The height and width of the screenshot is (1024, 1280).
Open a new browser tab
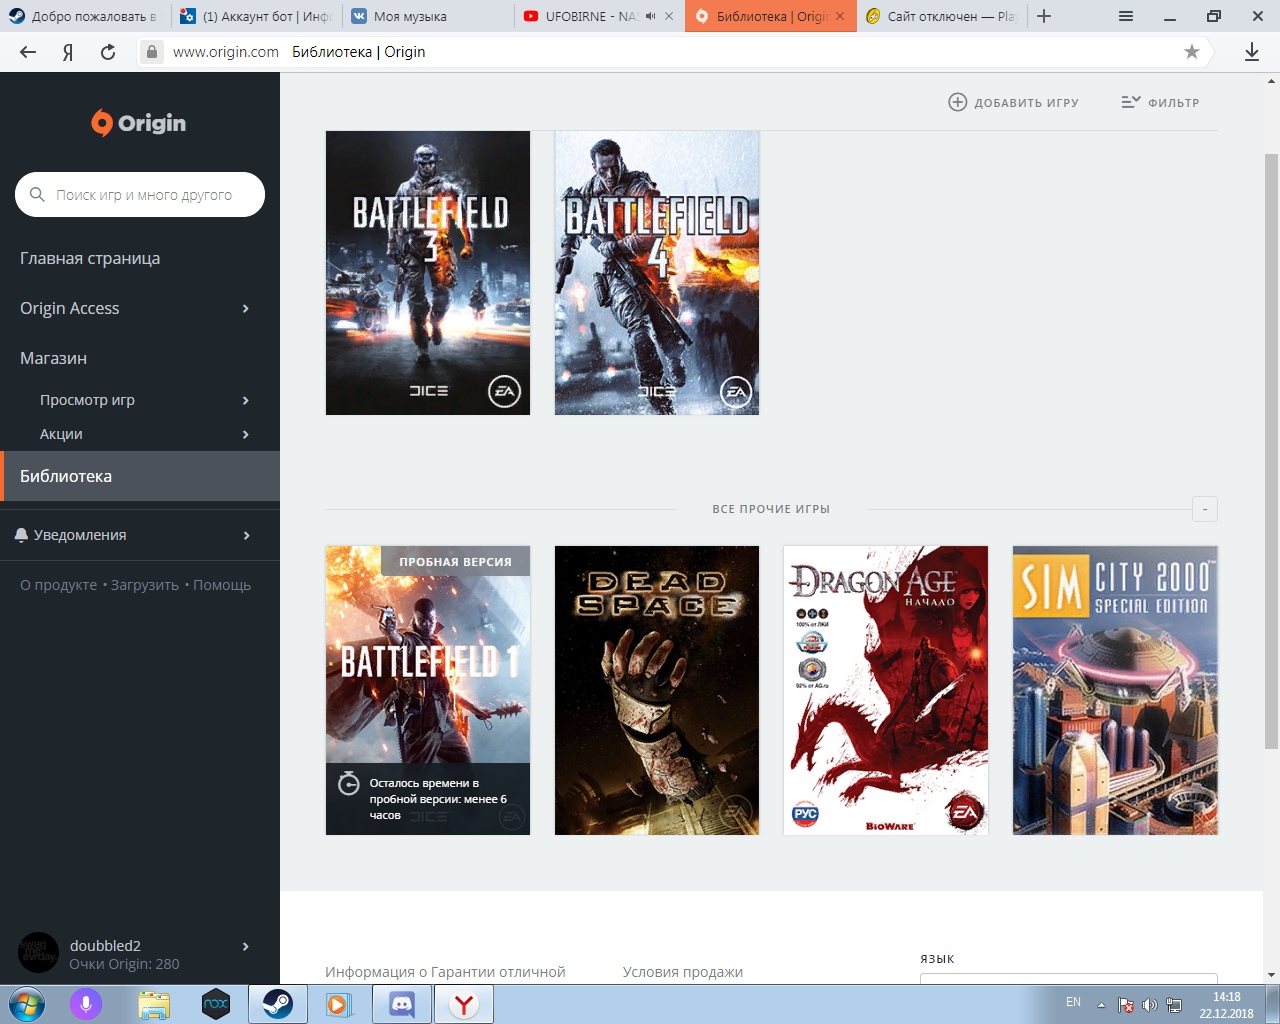click(x=1044, y=16)
